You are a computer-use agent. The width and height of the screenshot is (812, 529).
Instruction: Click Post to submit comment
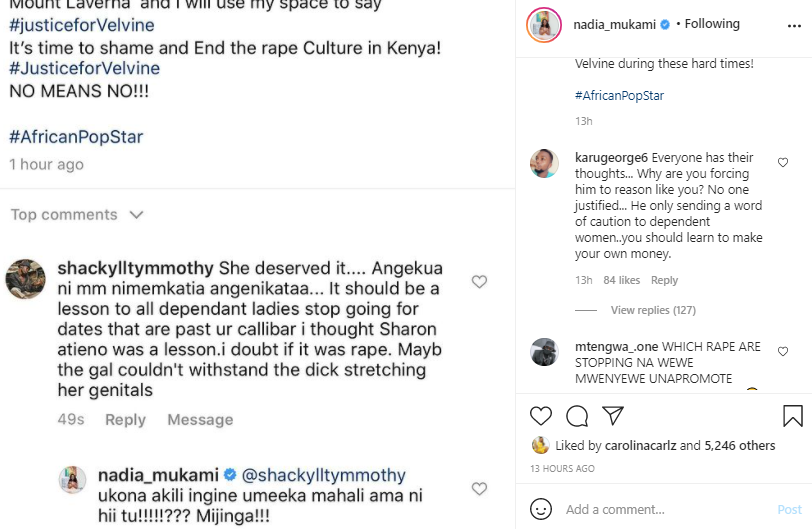[789, 510]
